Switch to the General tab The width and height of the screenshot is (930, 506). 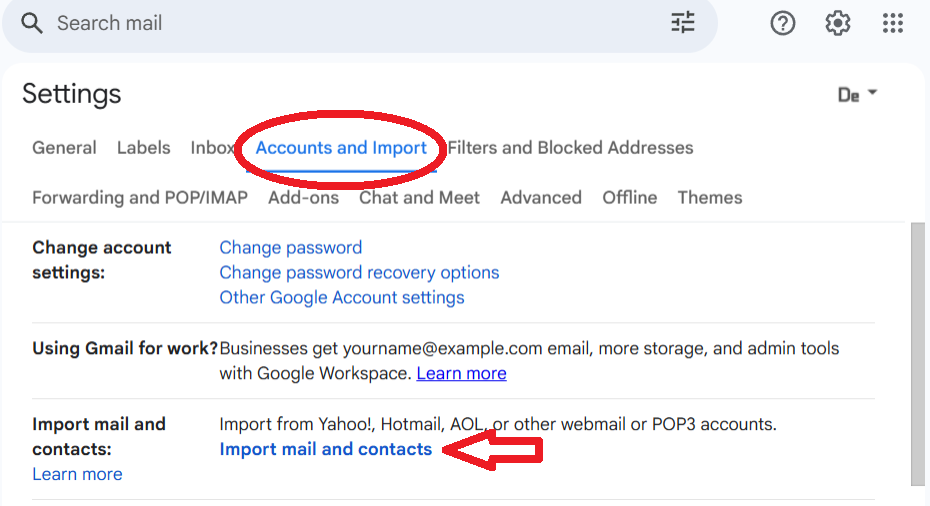(64, 148)
